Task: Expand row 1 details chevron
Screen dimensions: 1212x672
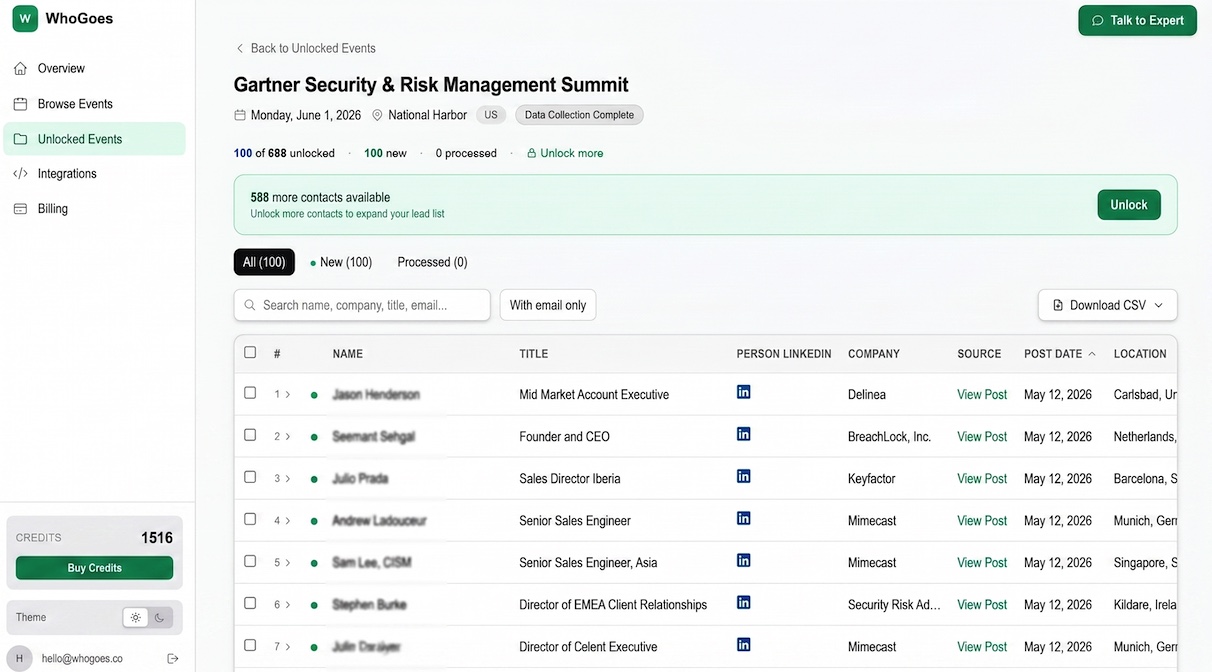Action: click(288, 395)
